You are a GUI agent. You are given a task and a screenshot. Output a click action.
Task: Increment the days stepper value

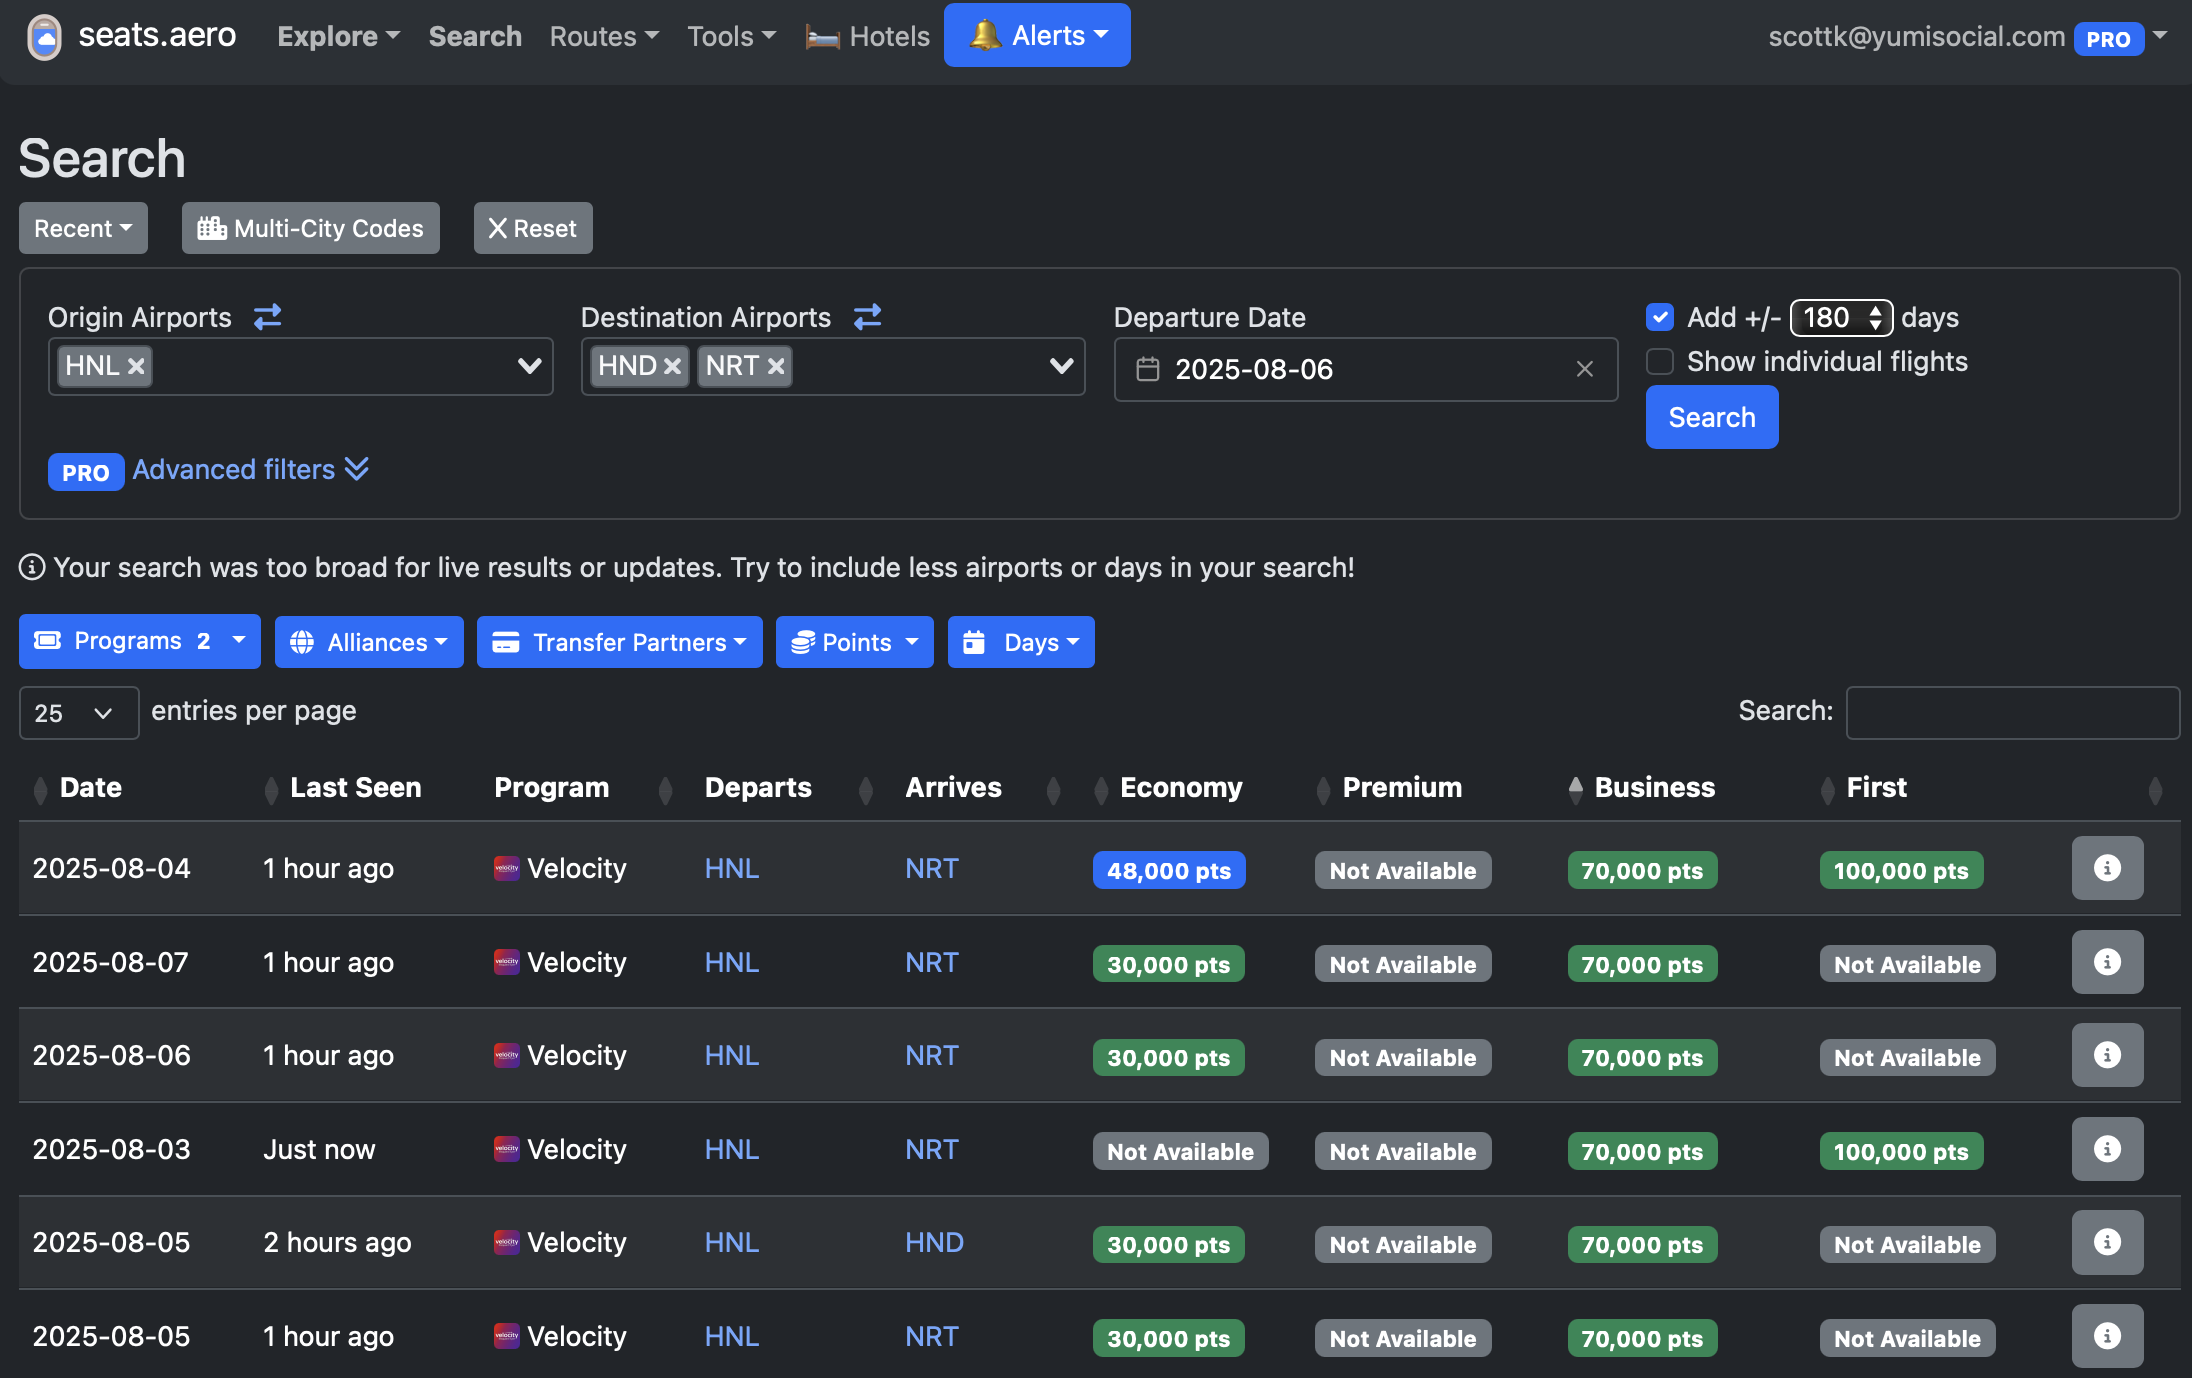click(x=1876, y=310)
